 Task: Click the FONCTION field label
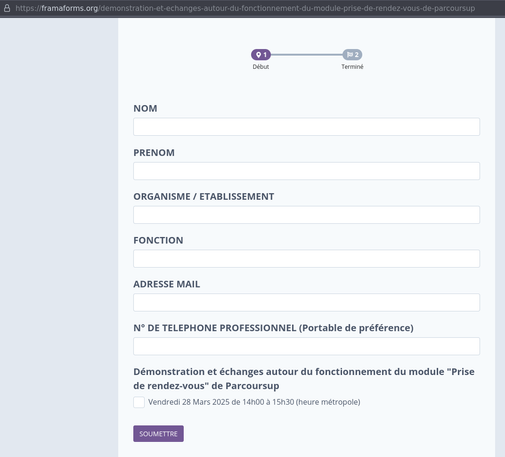(158, 240)
